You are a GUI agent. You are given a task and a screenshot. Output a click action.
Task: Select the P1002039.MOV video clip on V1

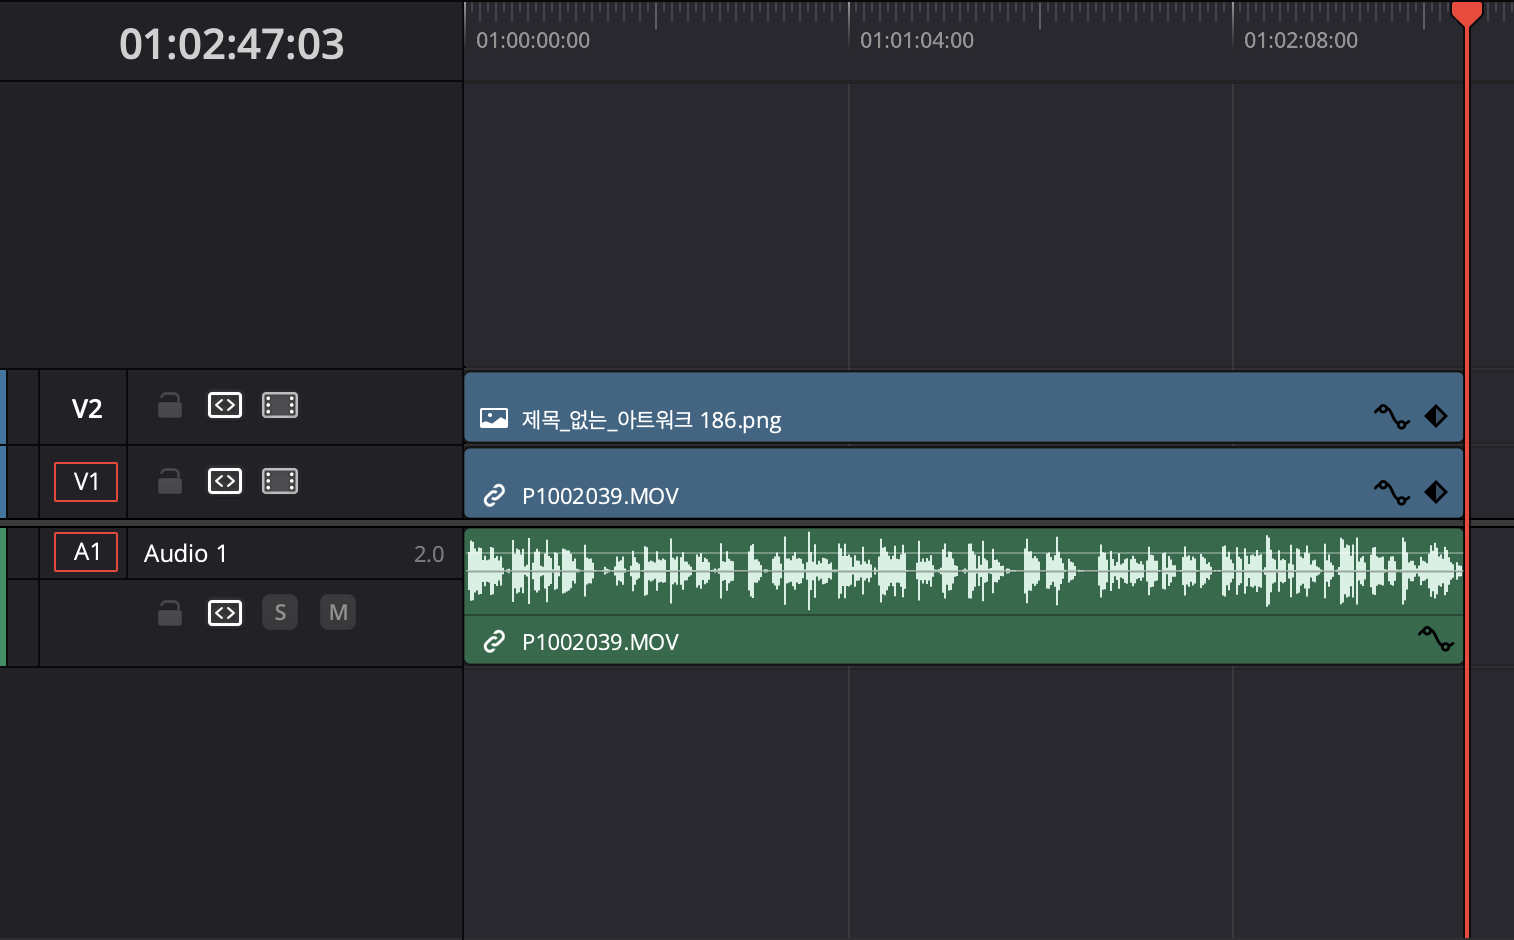pyautogui.click(x=963, y=483)
